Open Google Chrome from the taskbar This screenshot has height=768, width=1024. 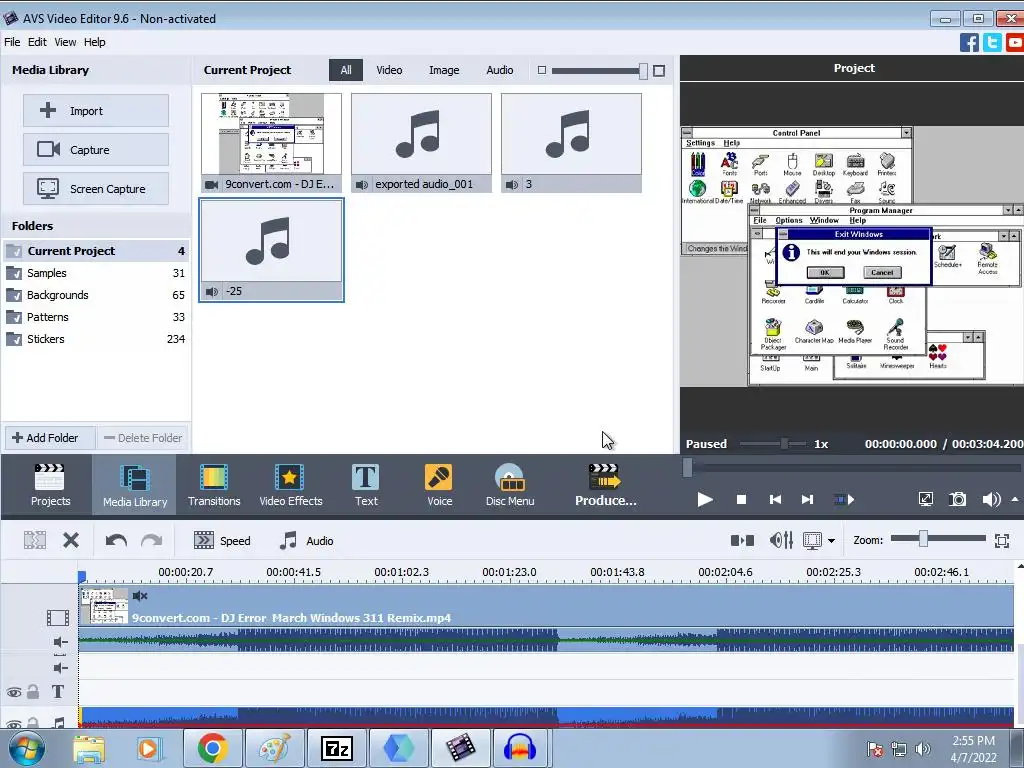(x=212, y=748)
